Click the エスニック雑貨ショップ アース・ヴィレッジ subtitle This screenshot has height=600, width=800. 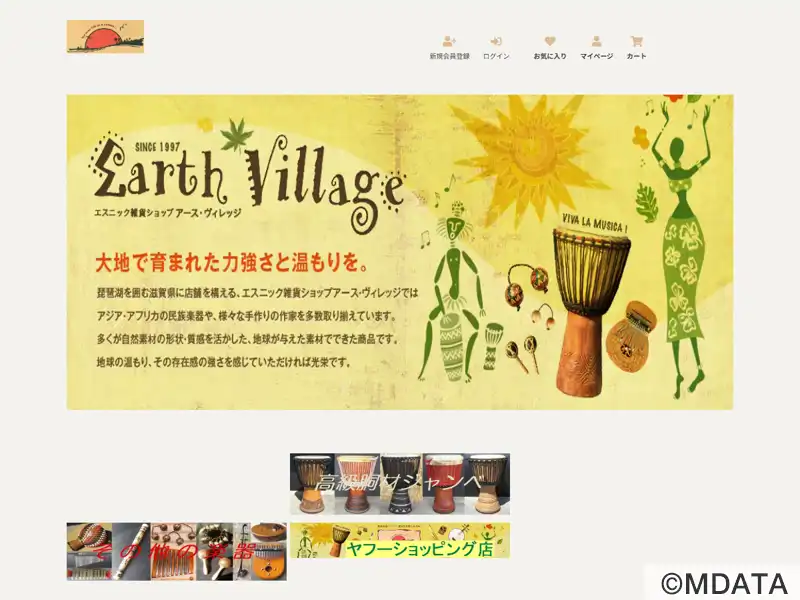[168, 213]
